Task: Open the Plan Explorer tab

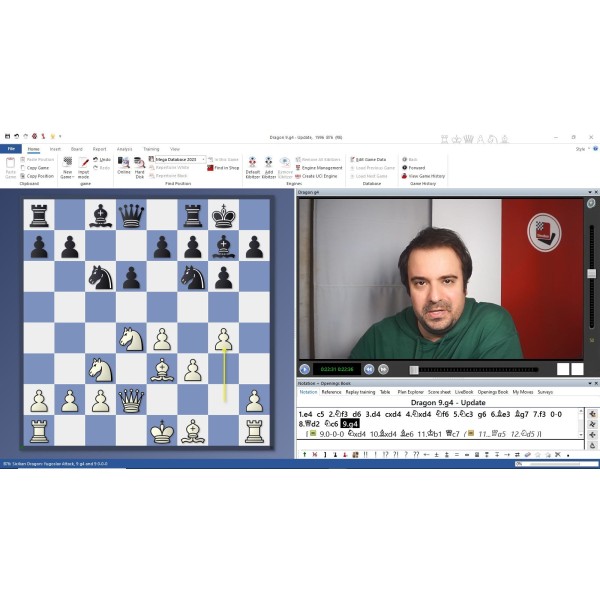Action: coord(410,392)
